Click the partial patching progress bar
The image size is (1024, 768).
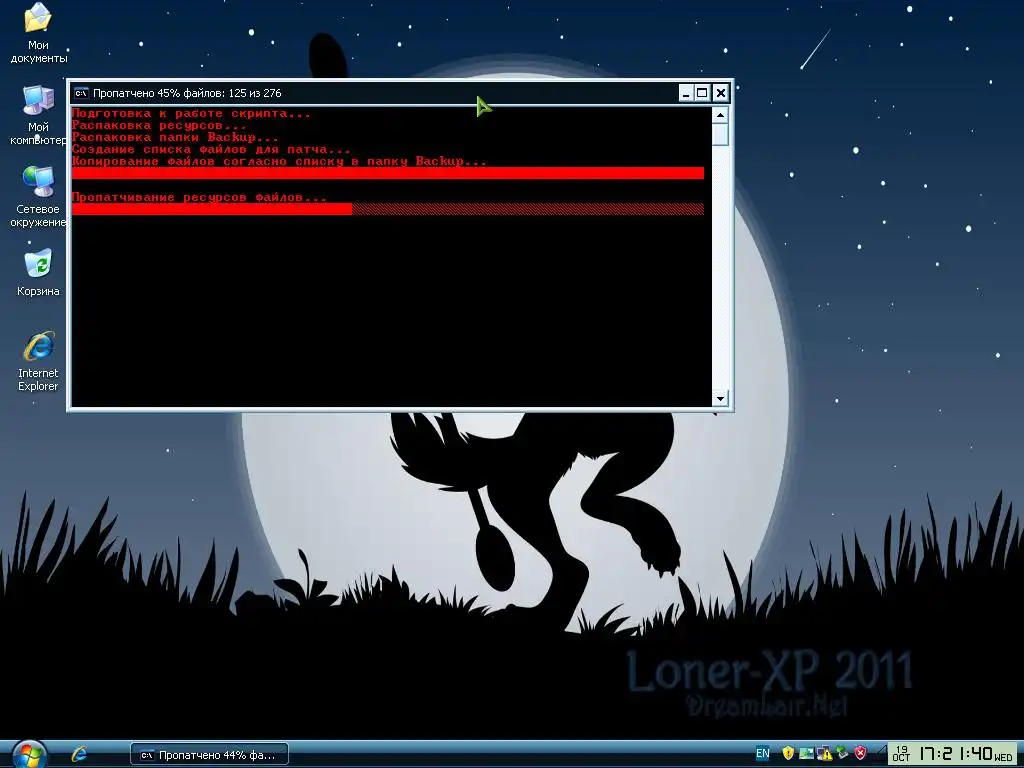click(x=388, y=209)
